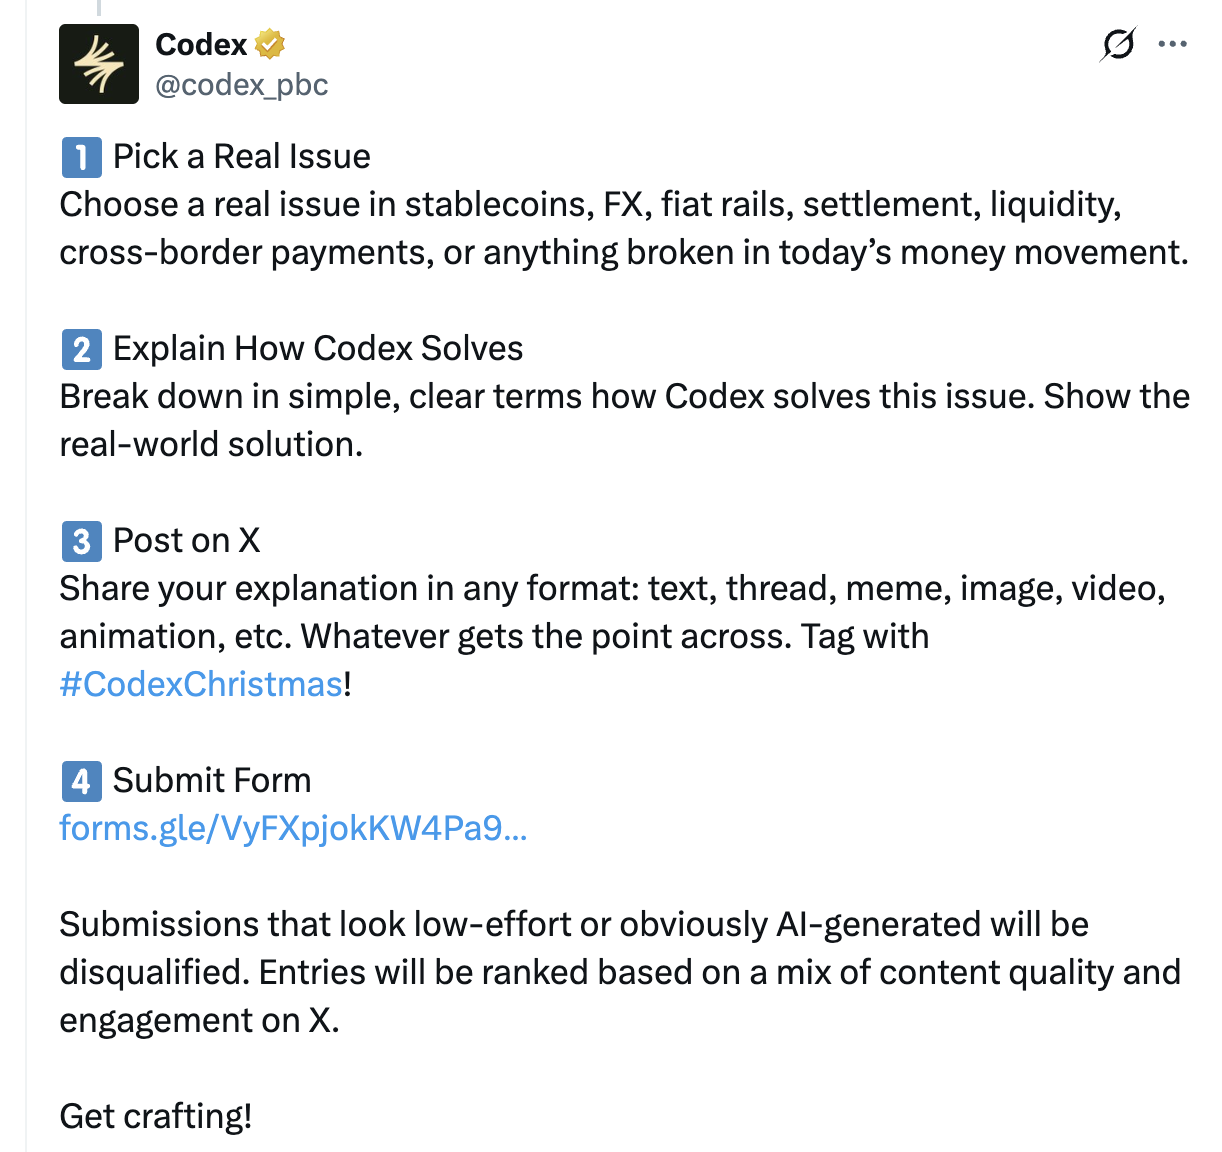The height and width of the screenshot is (1152, 1222).
Task: Click the "Submit Form" heading text
Action: [x=212, y=781]
